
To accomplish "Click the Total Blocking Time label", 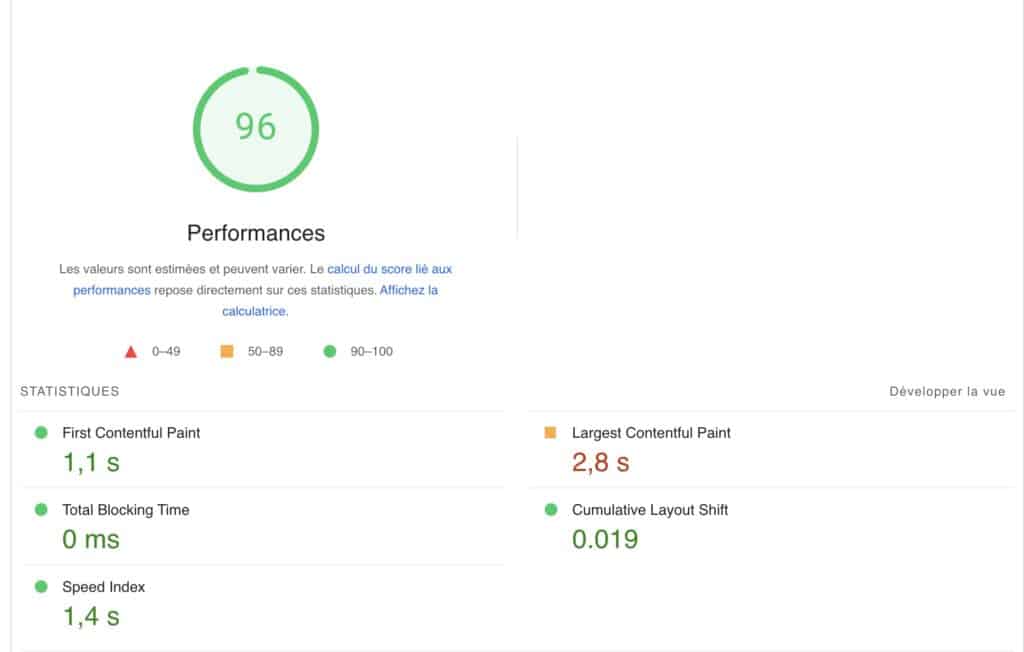I will coord(125,510).
